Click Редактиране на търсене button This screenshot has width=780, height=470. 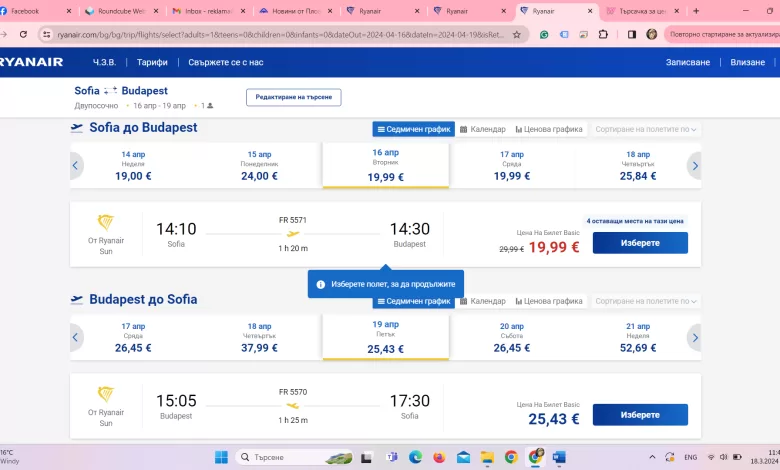[293, 97]
